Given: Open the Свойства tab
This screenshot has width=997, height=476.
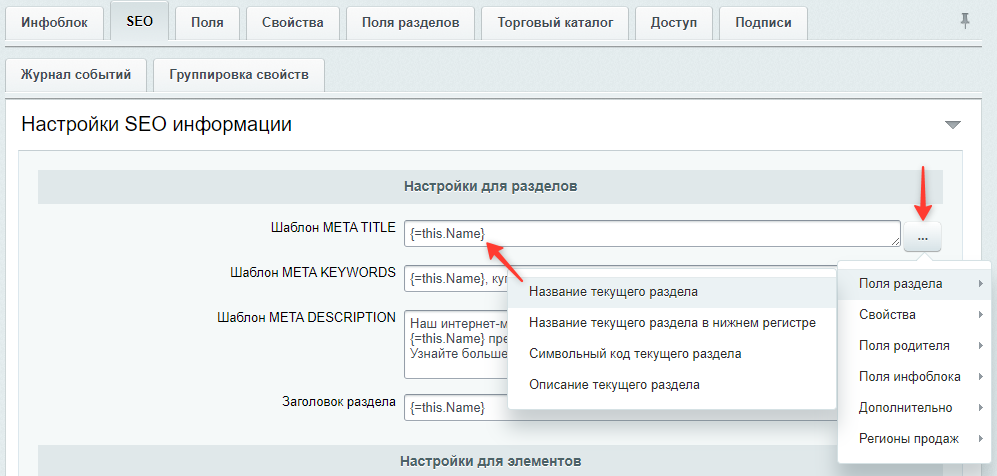Looking at the screenshot, I should pos(292,24).
